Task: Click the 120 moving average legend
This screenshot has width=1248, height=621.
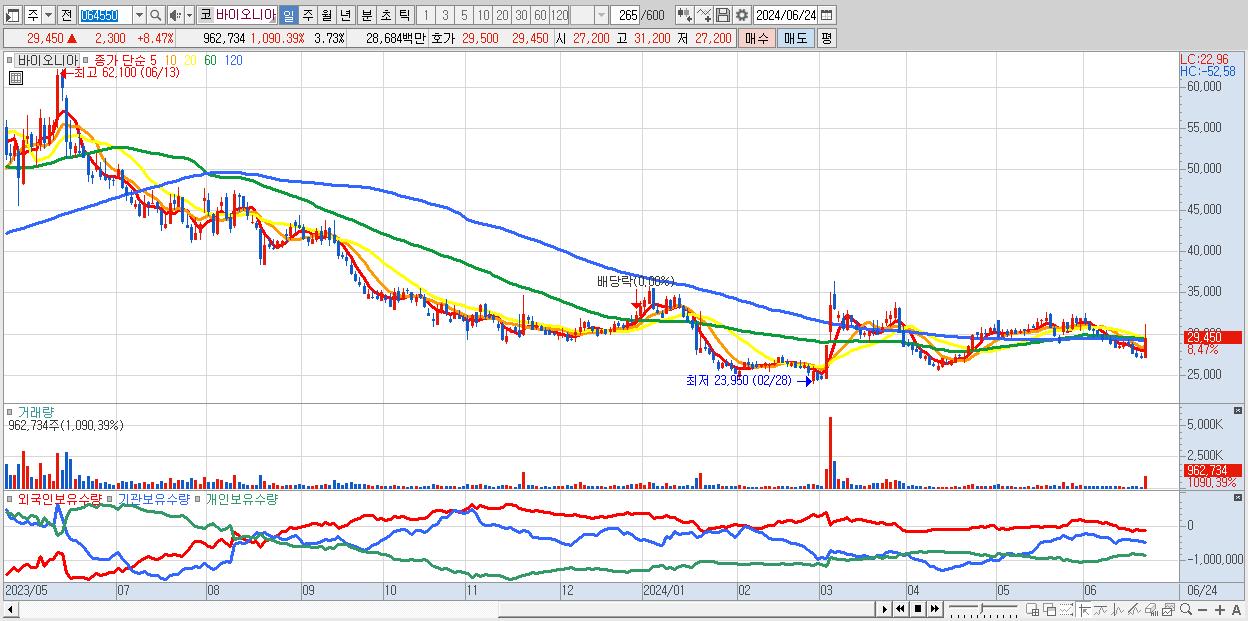Action: [x=233, y=60]
